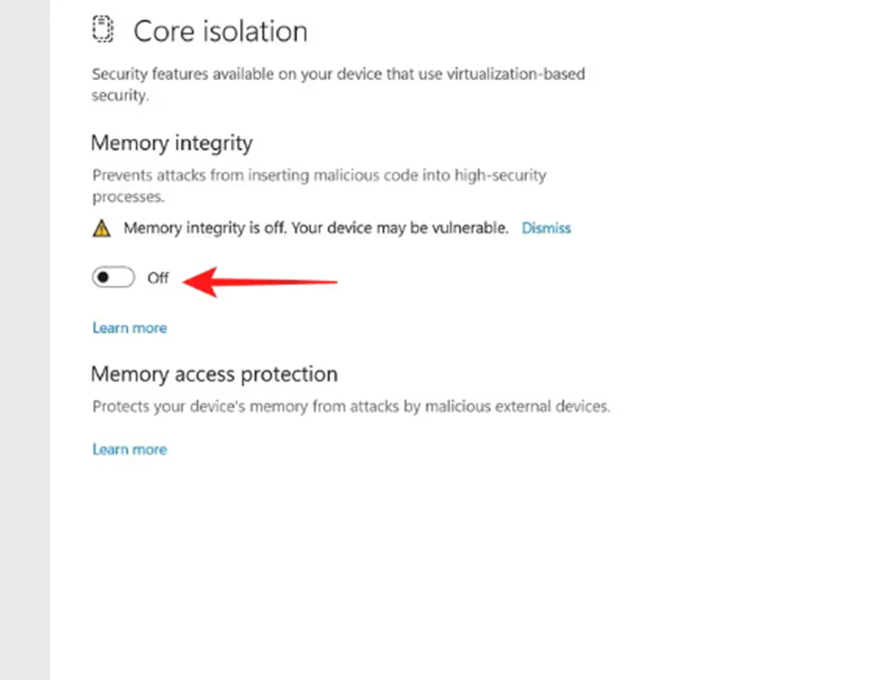Click the word 'security.' under Core isolation

pyautogui.click(x=120, y=95)
